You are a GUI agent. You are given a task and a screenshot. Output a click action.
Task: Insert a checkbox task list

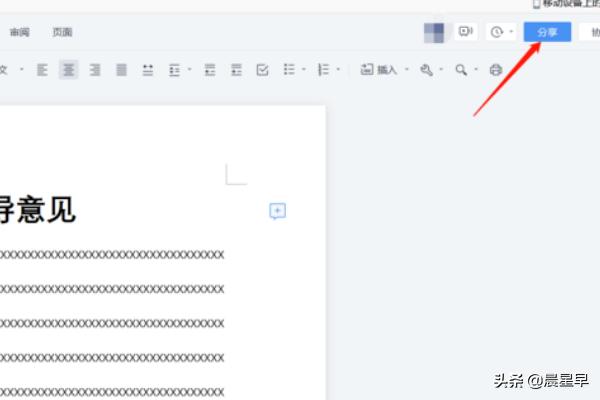[x=263, y=70]
